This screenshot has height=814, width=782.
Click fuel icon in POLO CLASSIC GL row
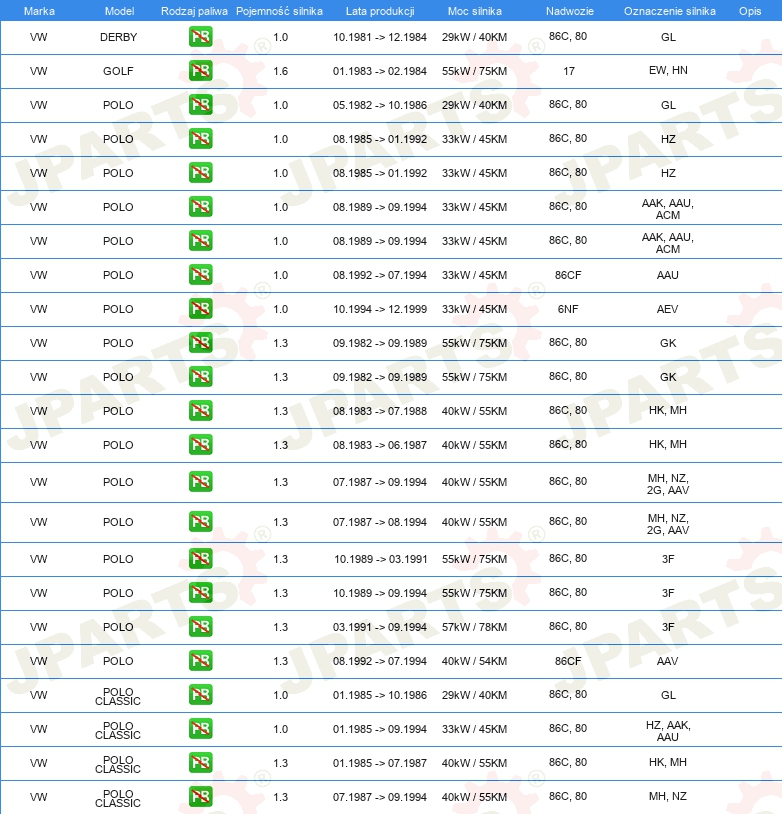point(200,695)
